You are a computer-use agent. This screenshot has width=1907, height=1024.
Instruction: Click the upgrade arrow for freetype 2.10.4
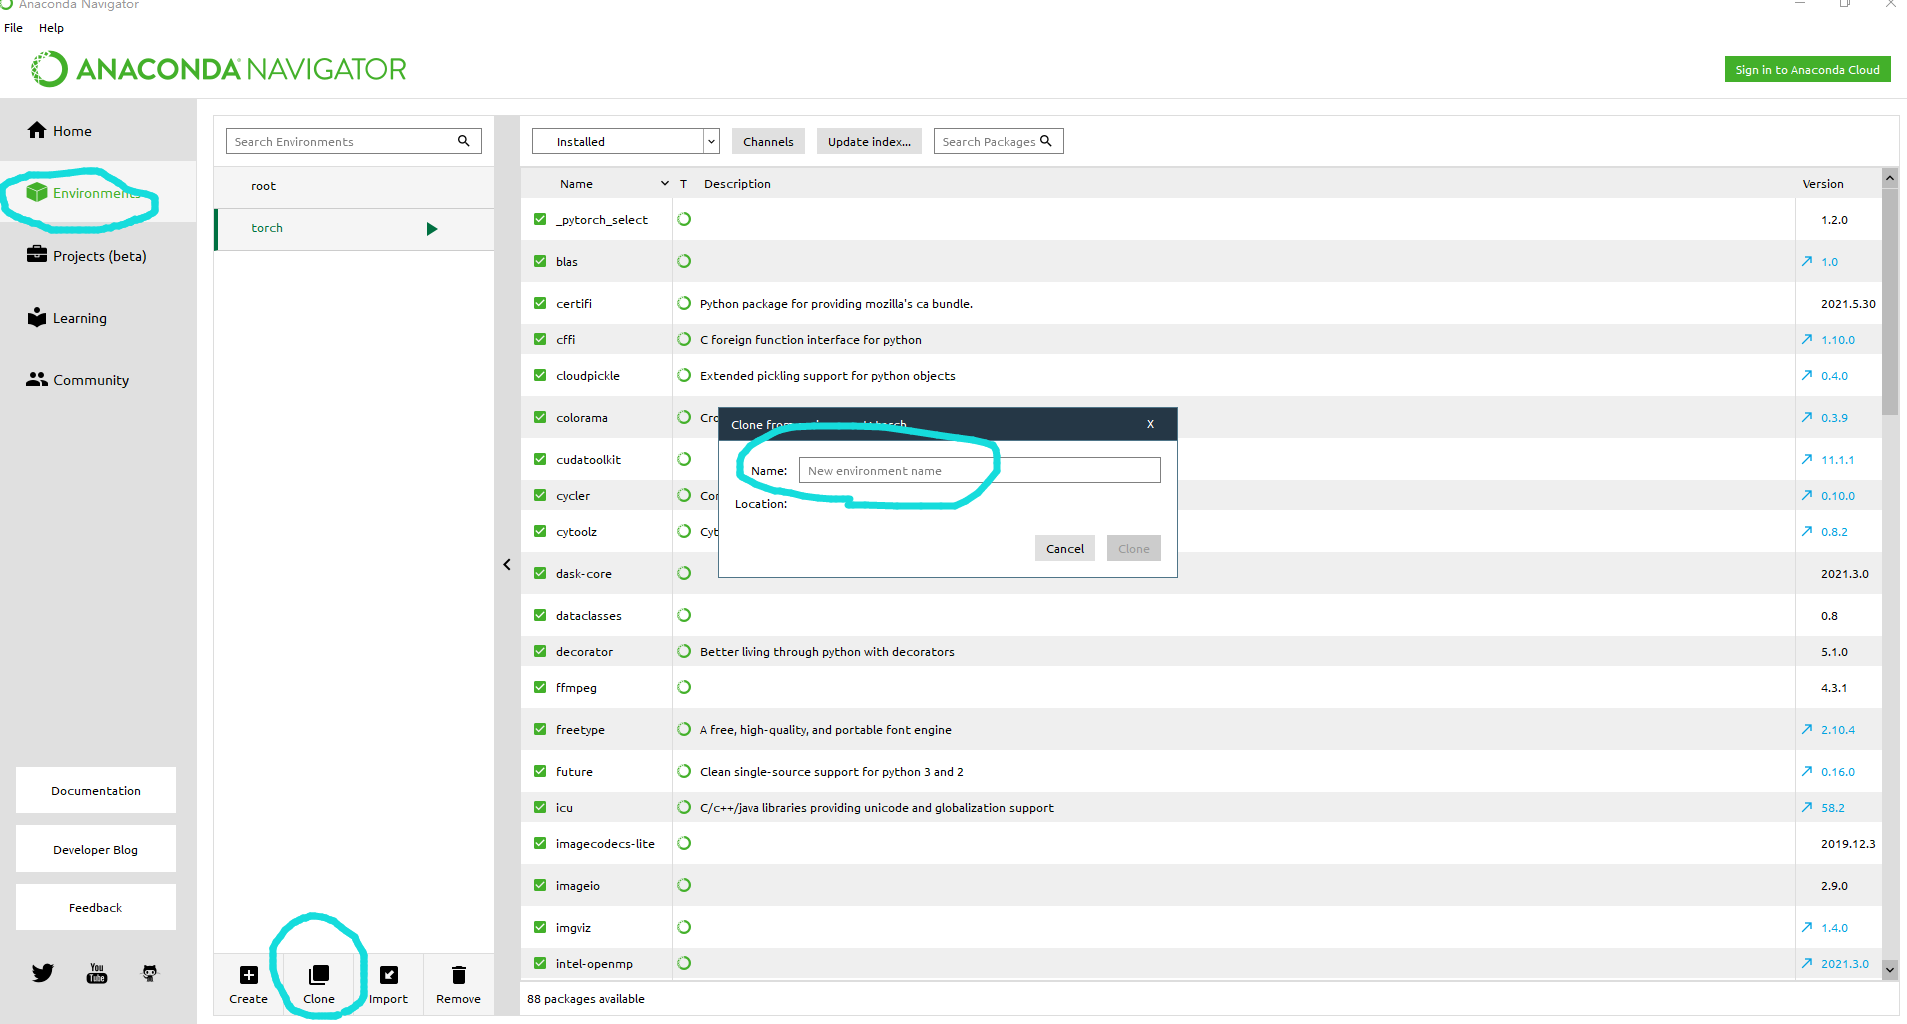click(x=1807, y=729)
